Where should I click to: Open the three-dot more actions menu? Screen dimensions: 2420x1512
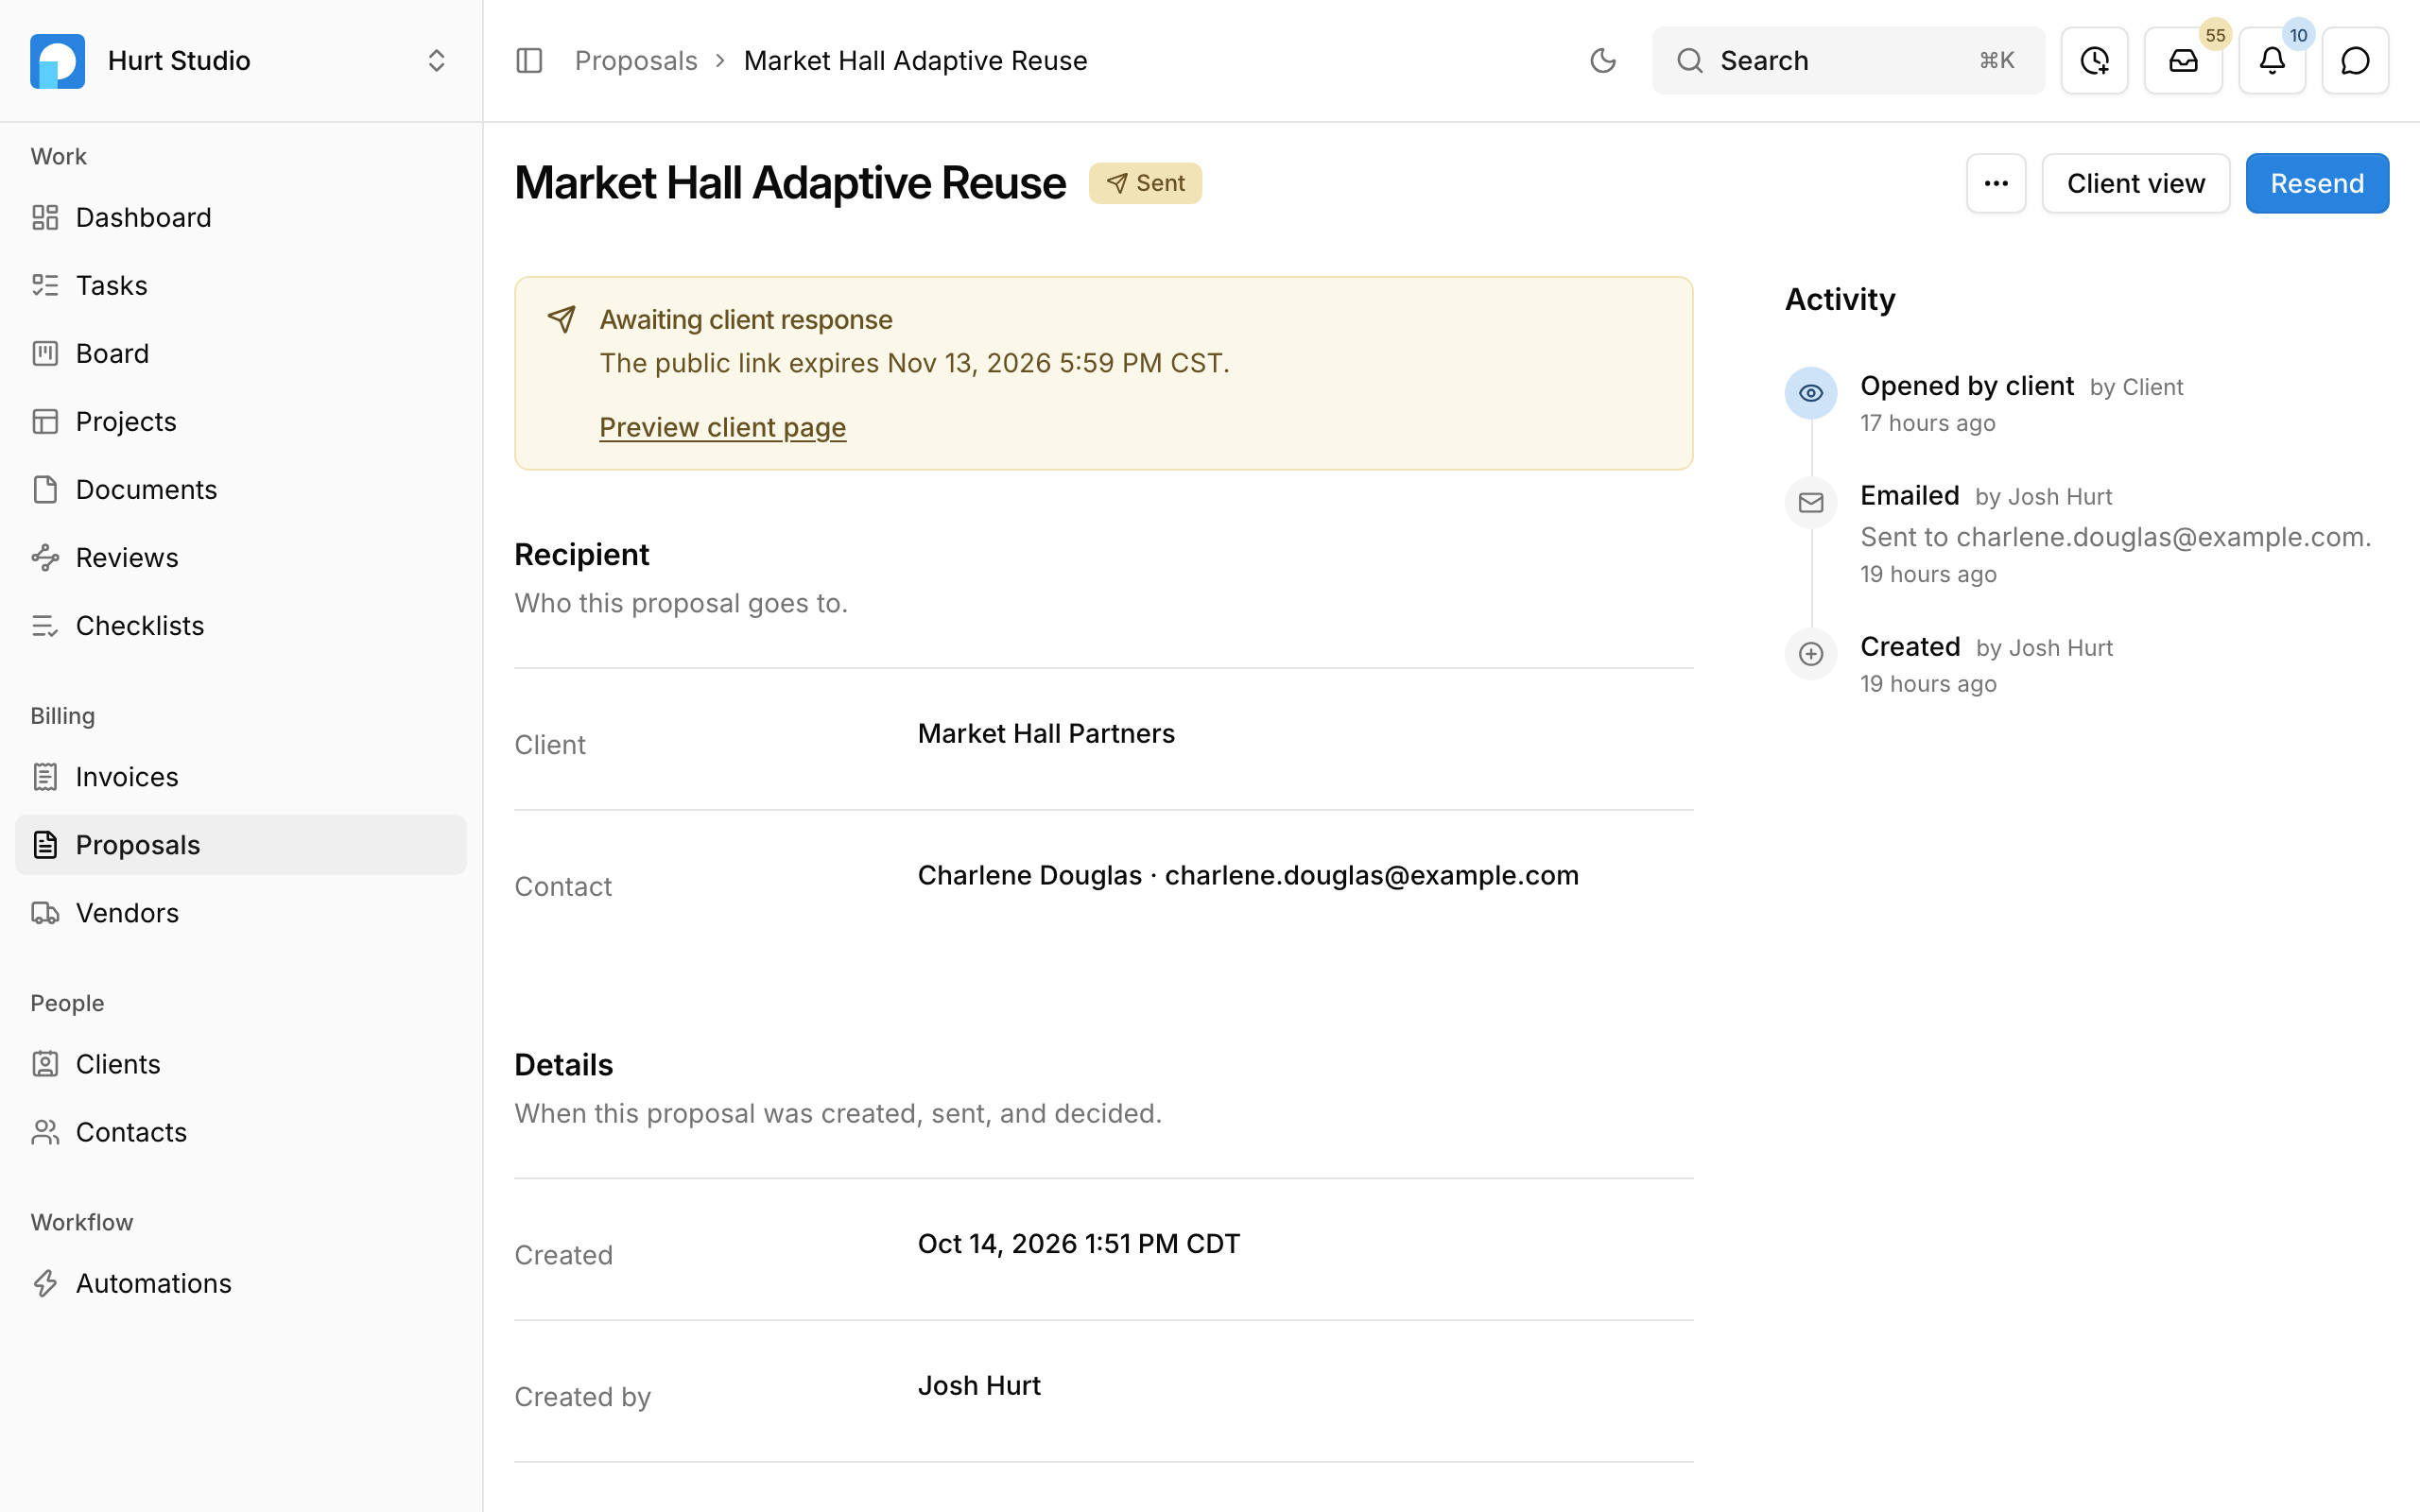tap(1996, 183)
